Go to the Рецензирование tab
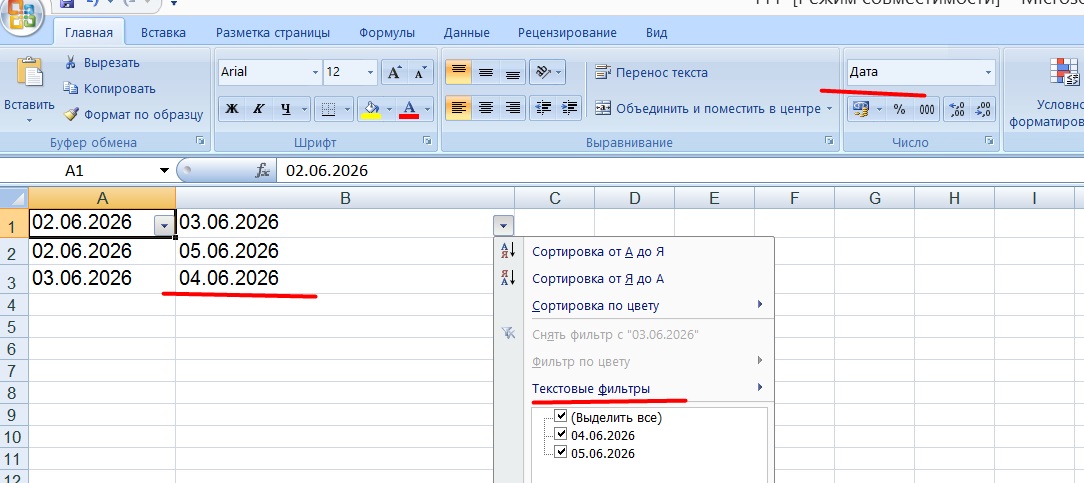 pos(567,32)
